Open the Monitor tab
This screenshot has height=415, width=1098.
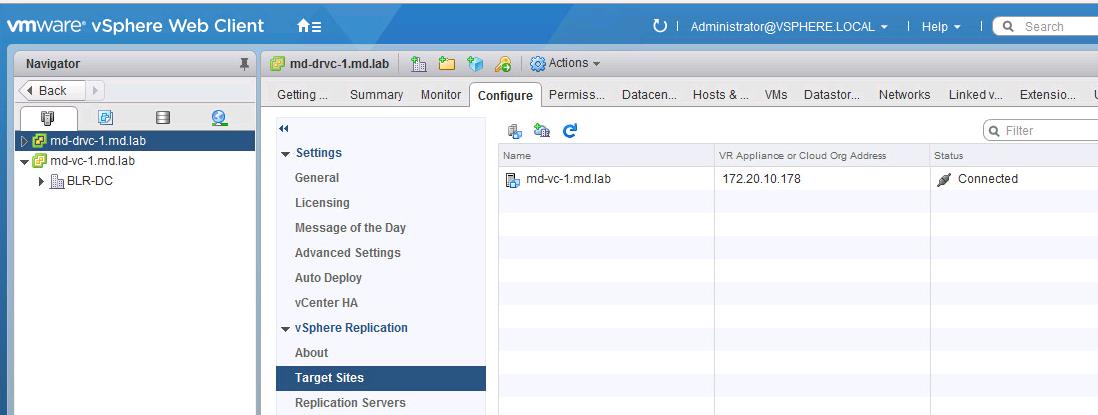coord(440,94)
